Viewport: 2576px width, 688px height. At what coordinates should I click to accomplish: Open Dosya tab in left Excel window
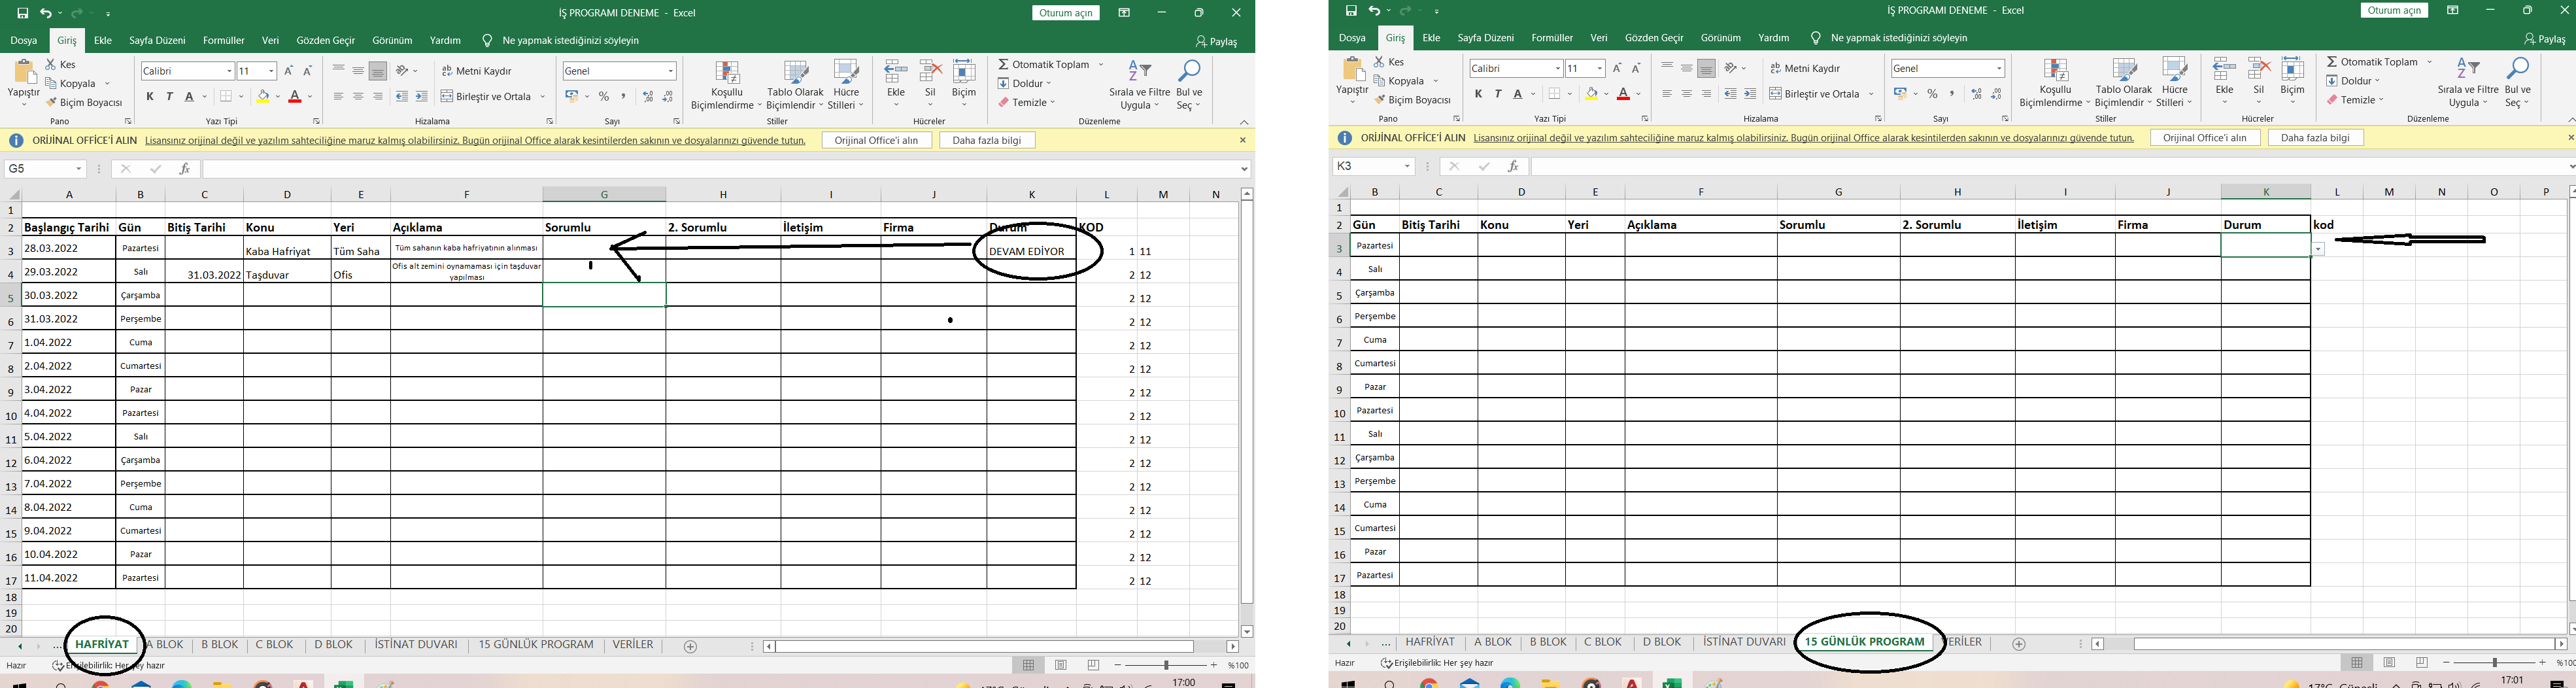[24, 41]
